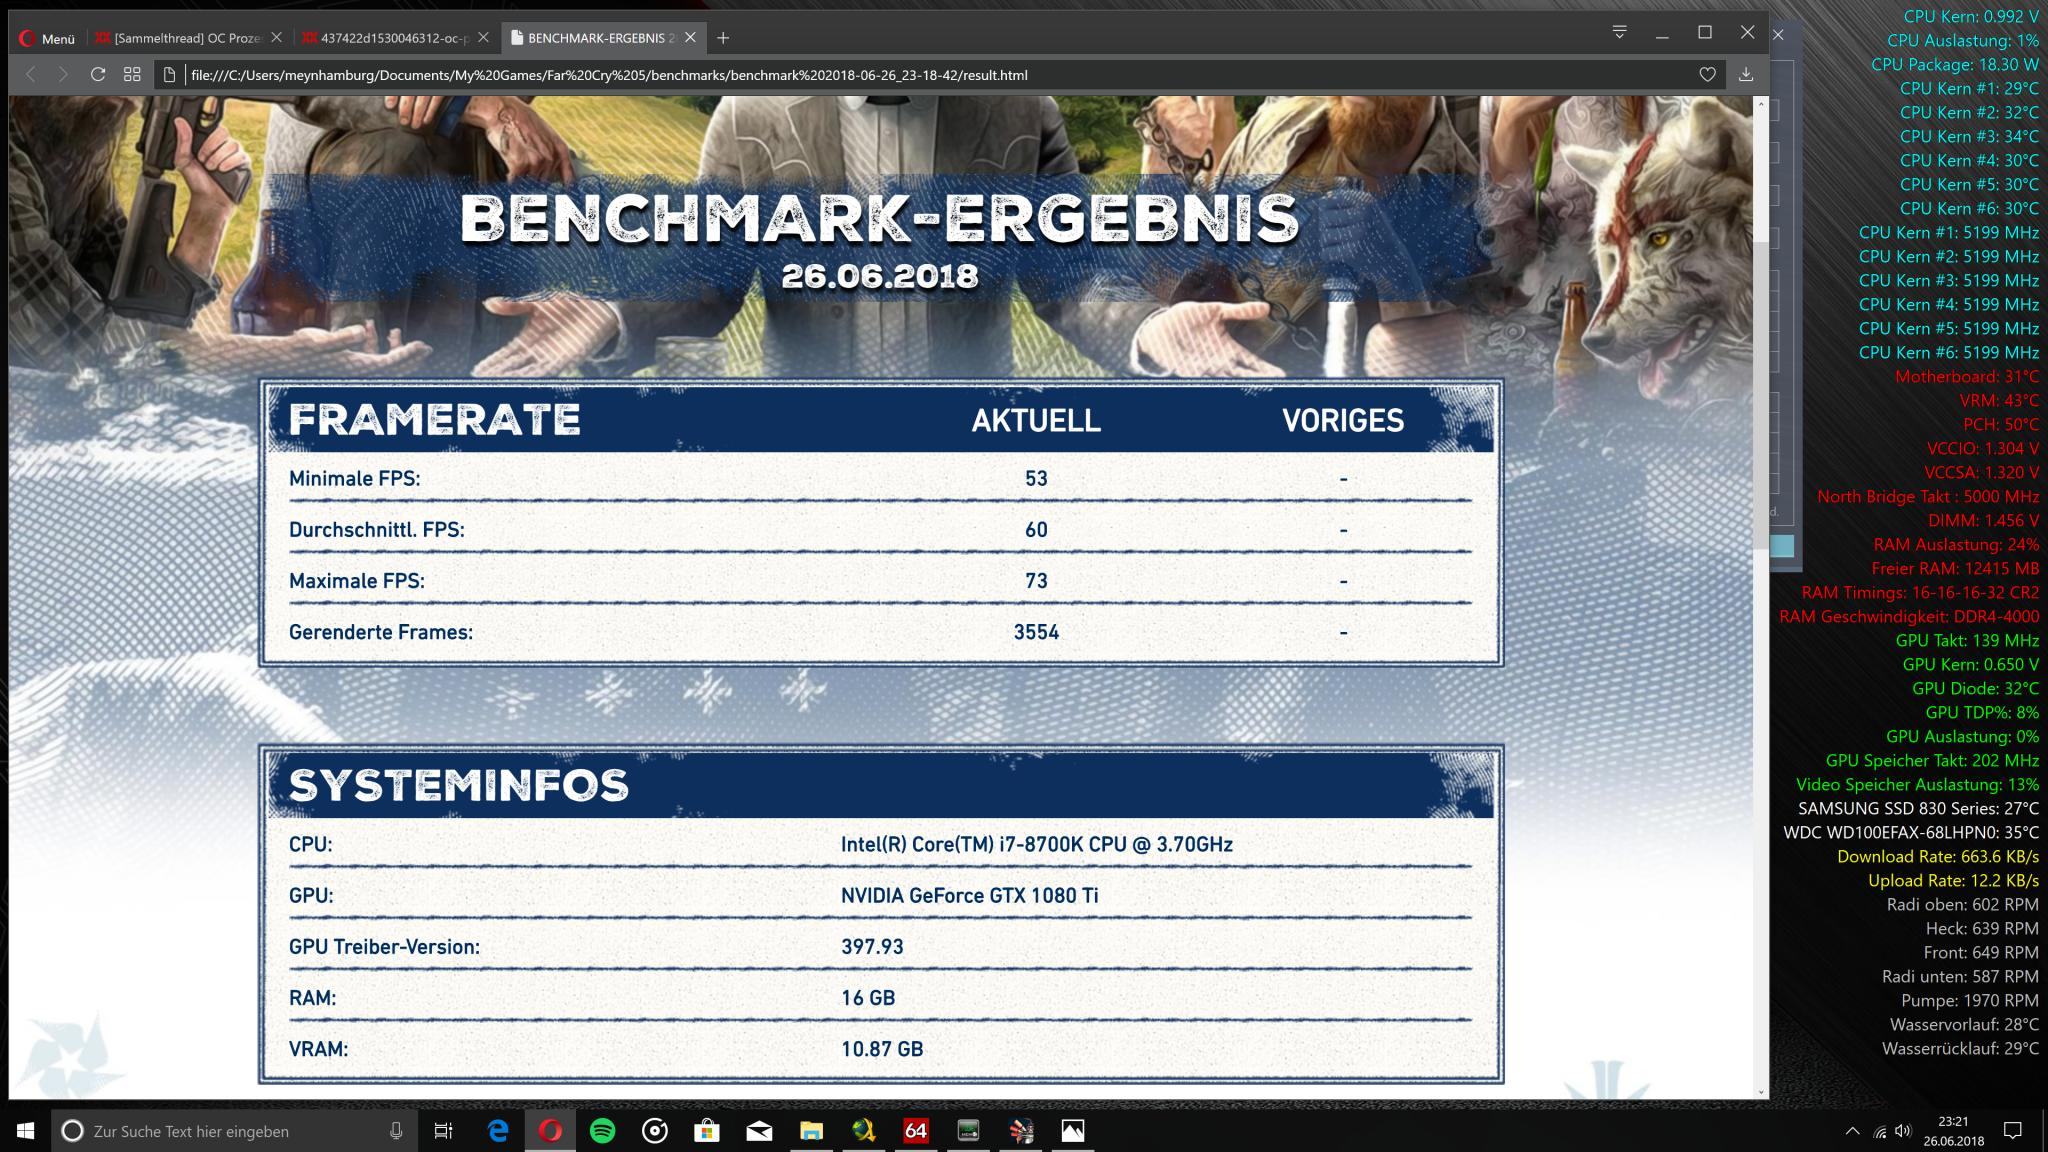
Task: Launch Spotify from the taskbar
Action: click(602, 1131)
